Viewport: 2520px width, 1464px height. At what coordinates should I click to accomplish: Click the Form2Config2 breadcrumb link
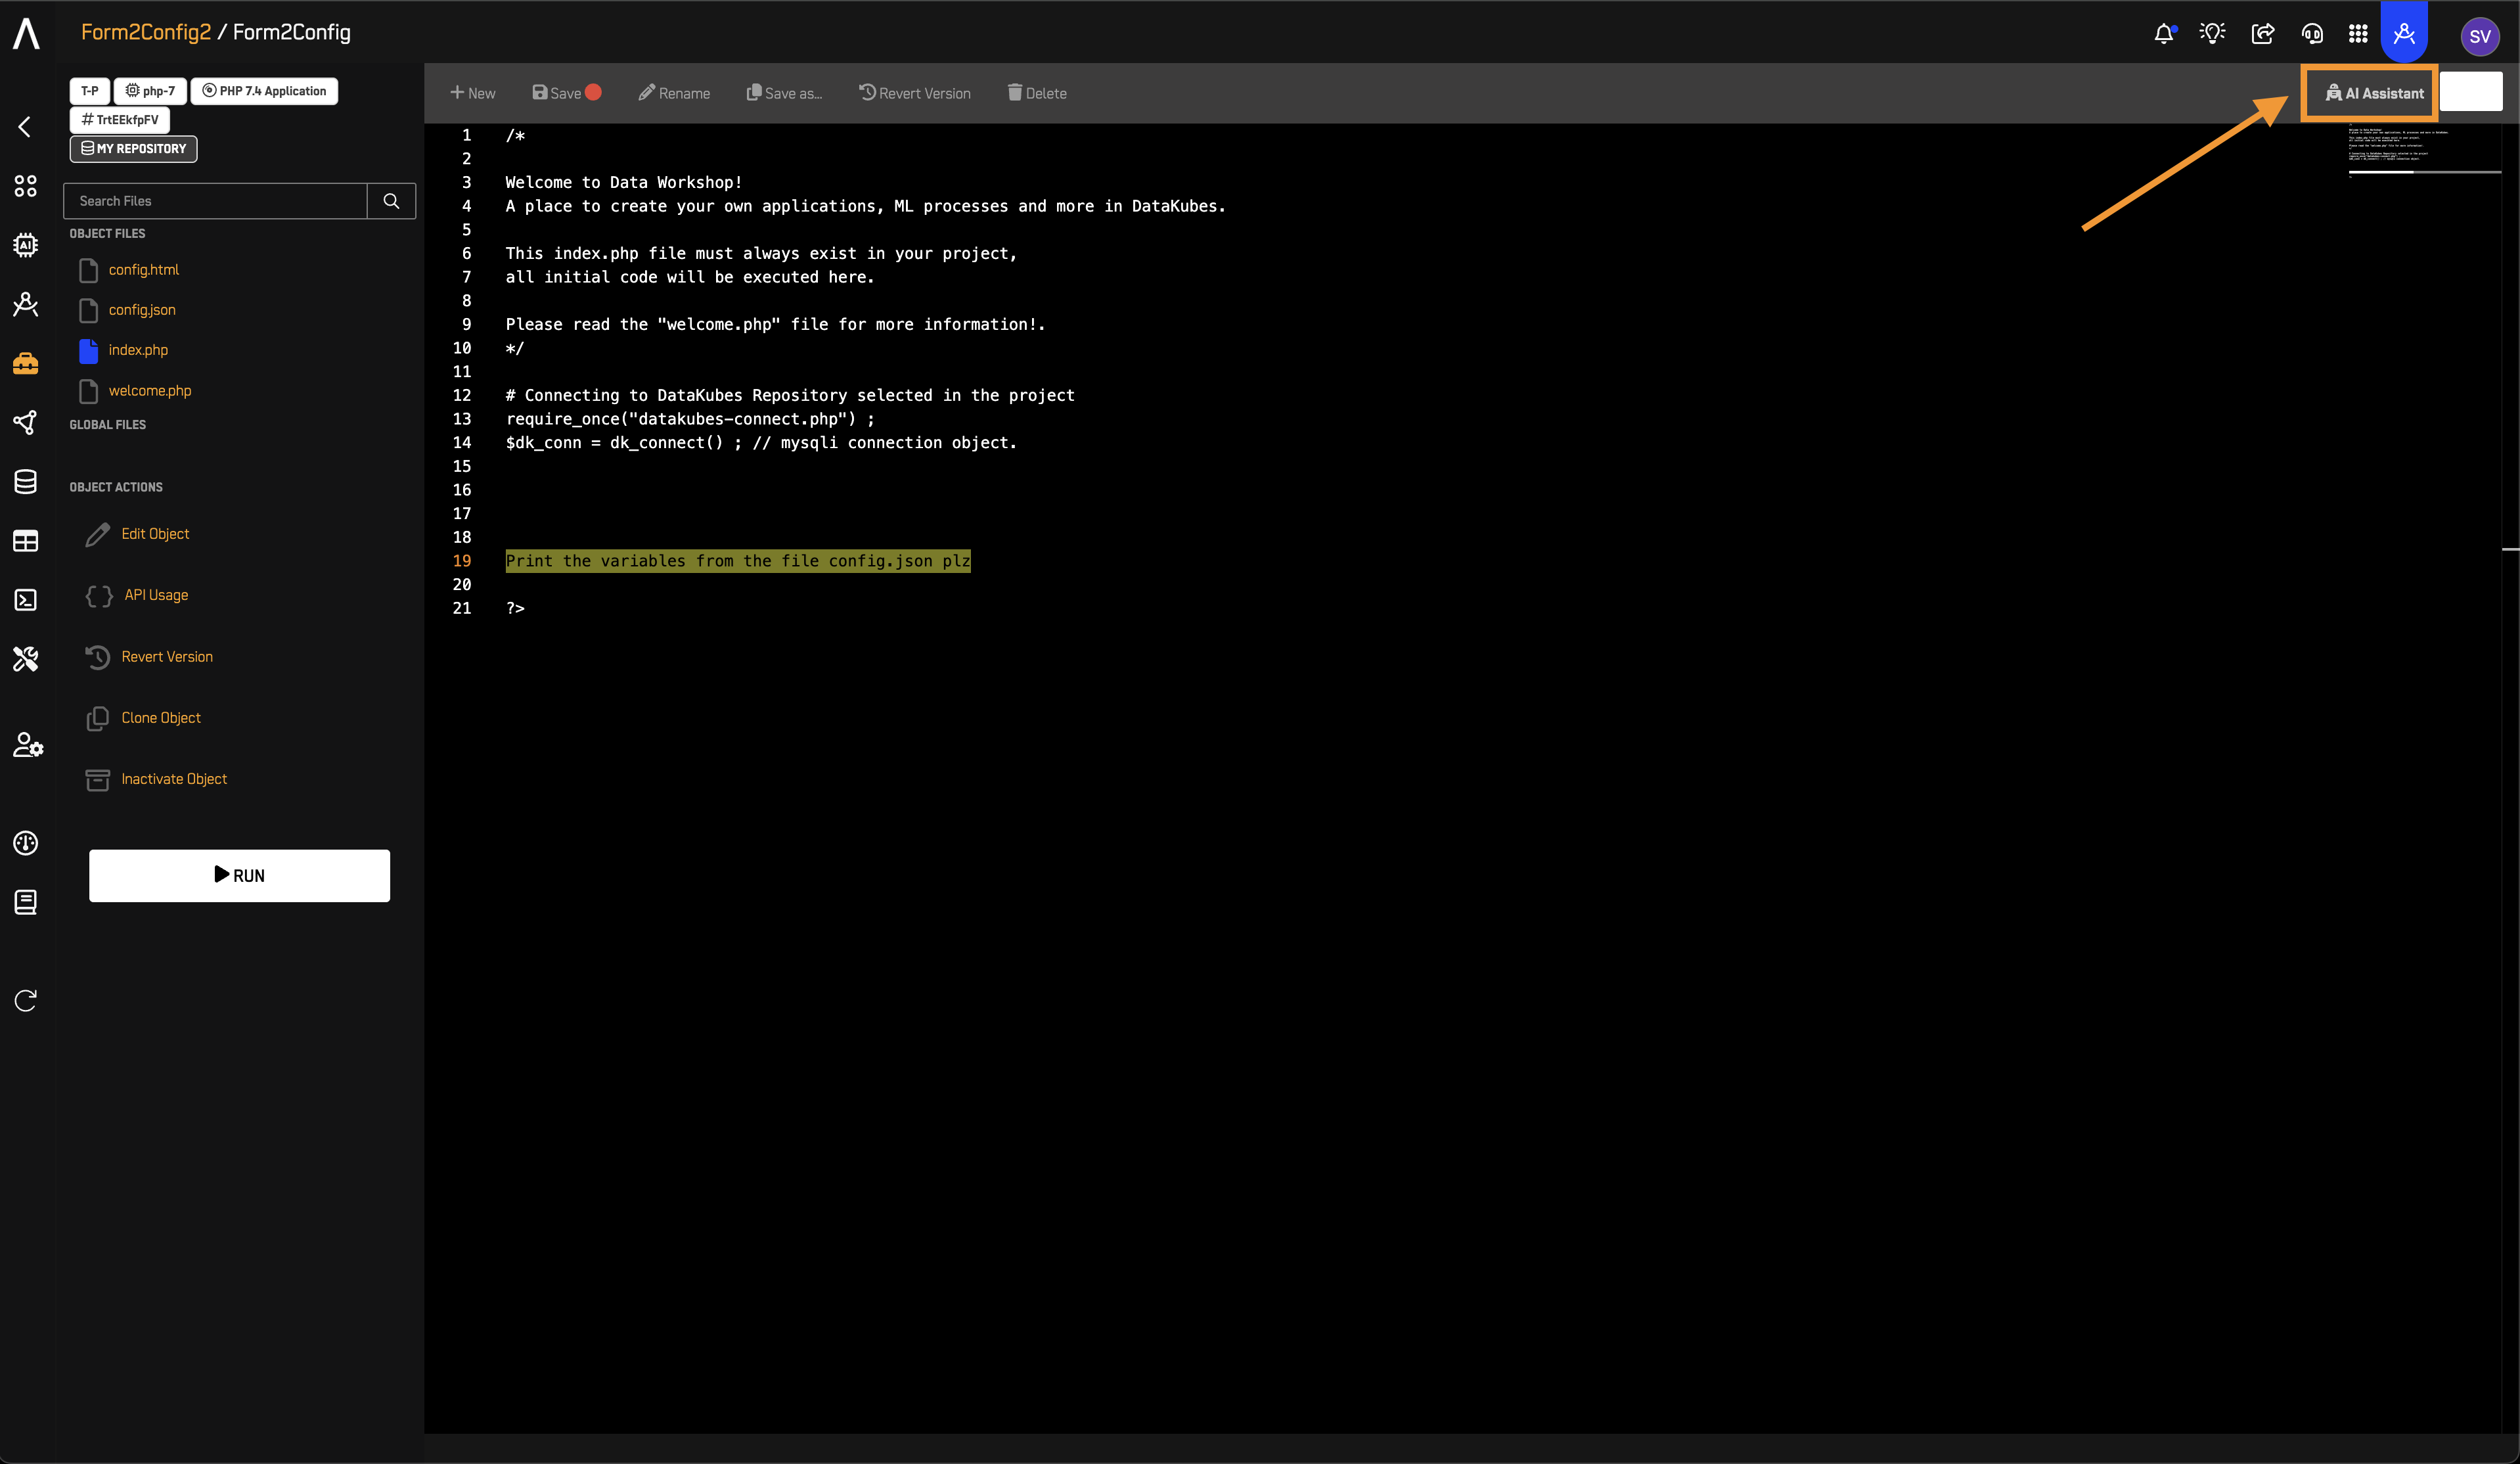tap(146, 32)
